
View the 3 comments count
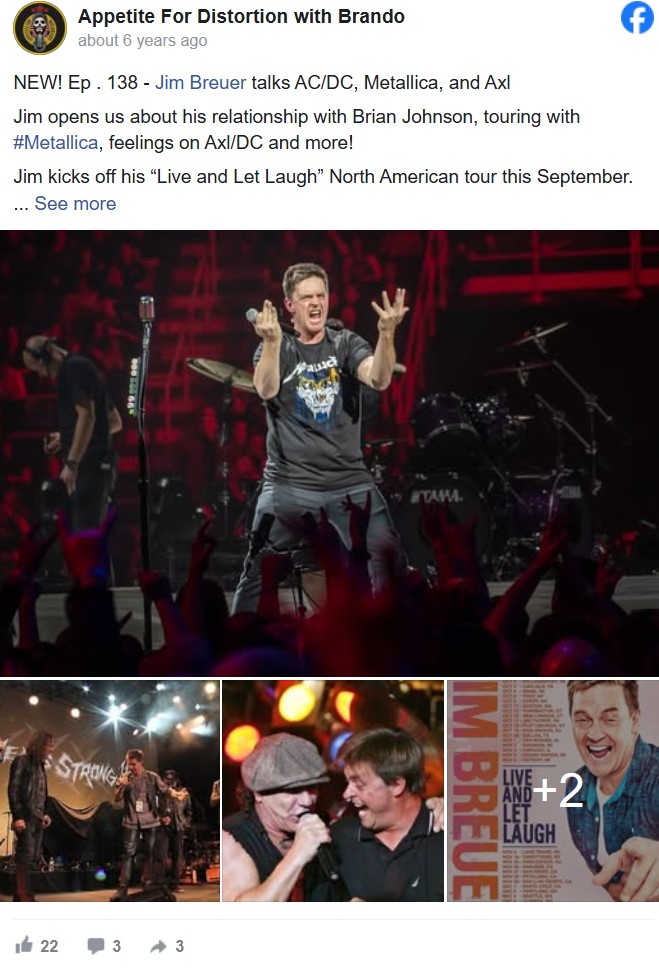pos(116,946)
